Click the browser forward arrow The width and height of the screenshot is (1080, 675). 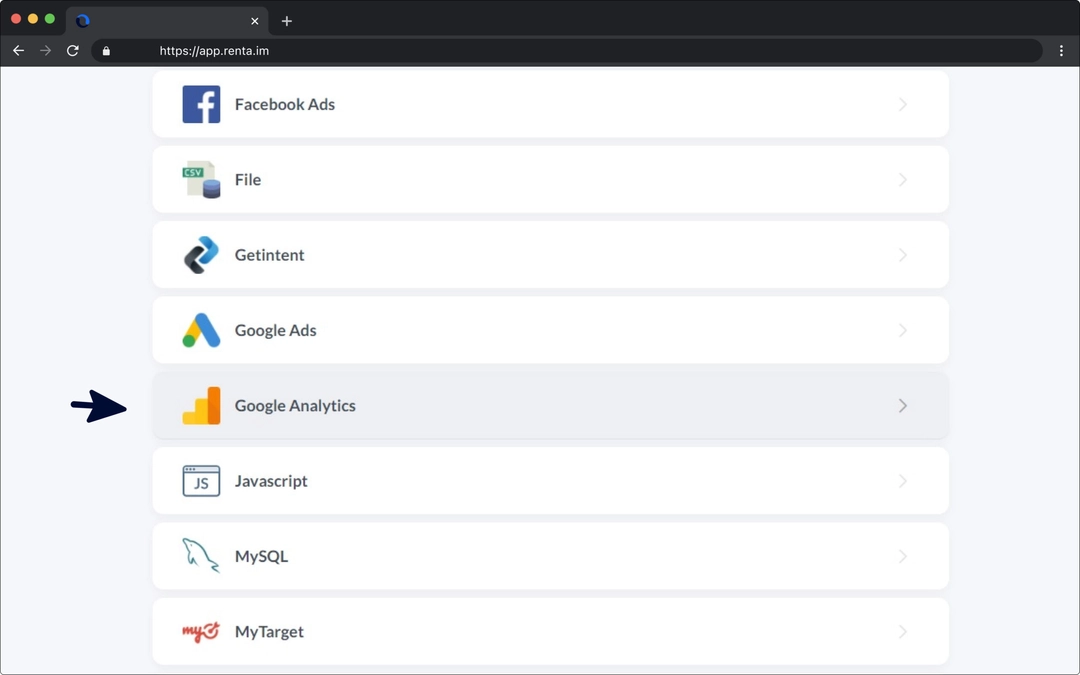45,51
